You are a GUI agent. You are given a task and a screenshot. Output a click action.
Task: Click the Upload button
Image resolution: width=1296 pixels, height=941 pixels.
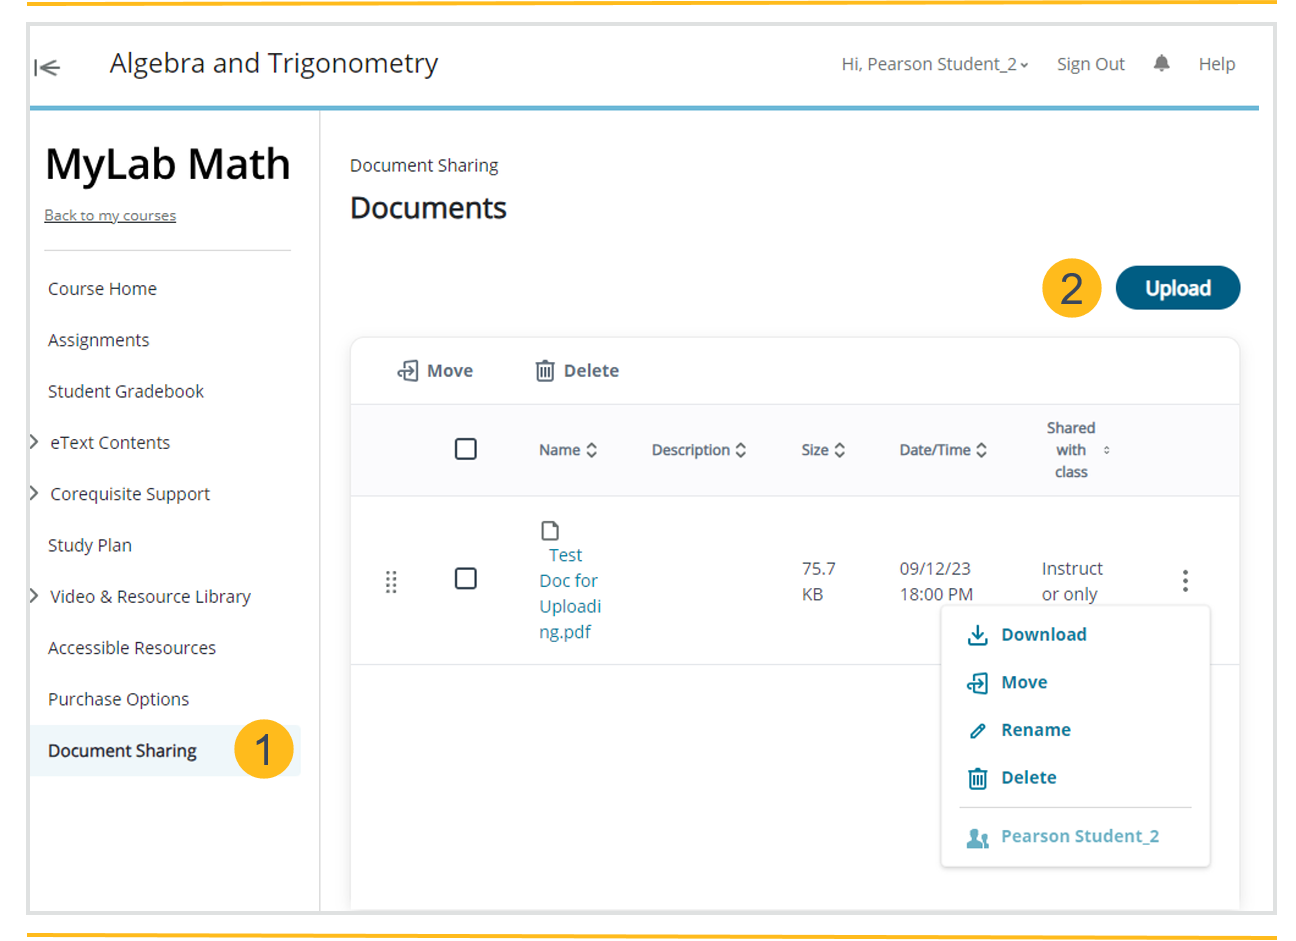[x=1178, y=288]
